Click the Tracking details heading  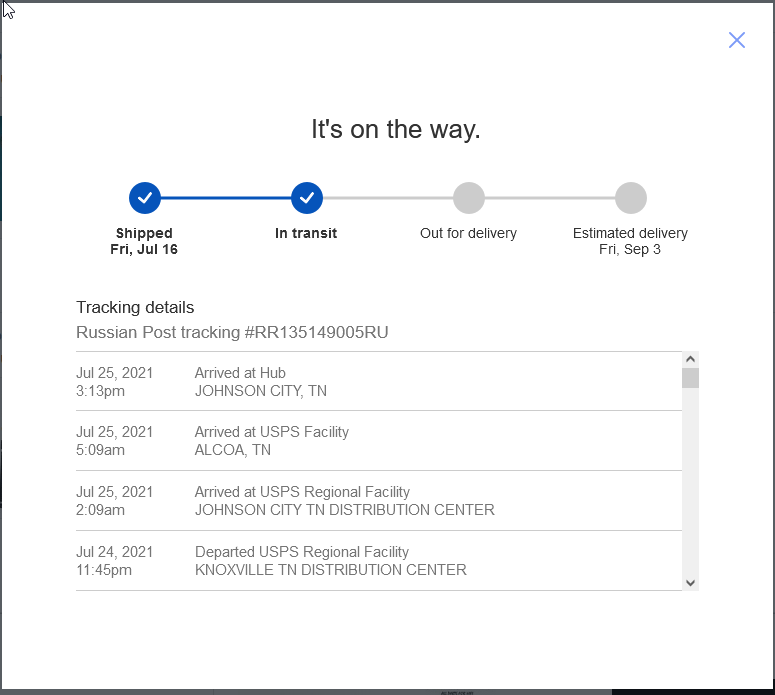click(135, 307)
